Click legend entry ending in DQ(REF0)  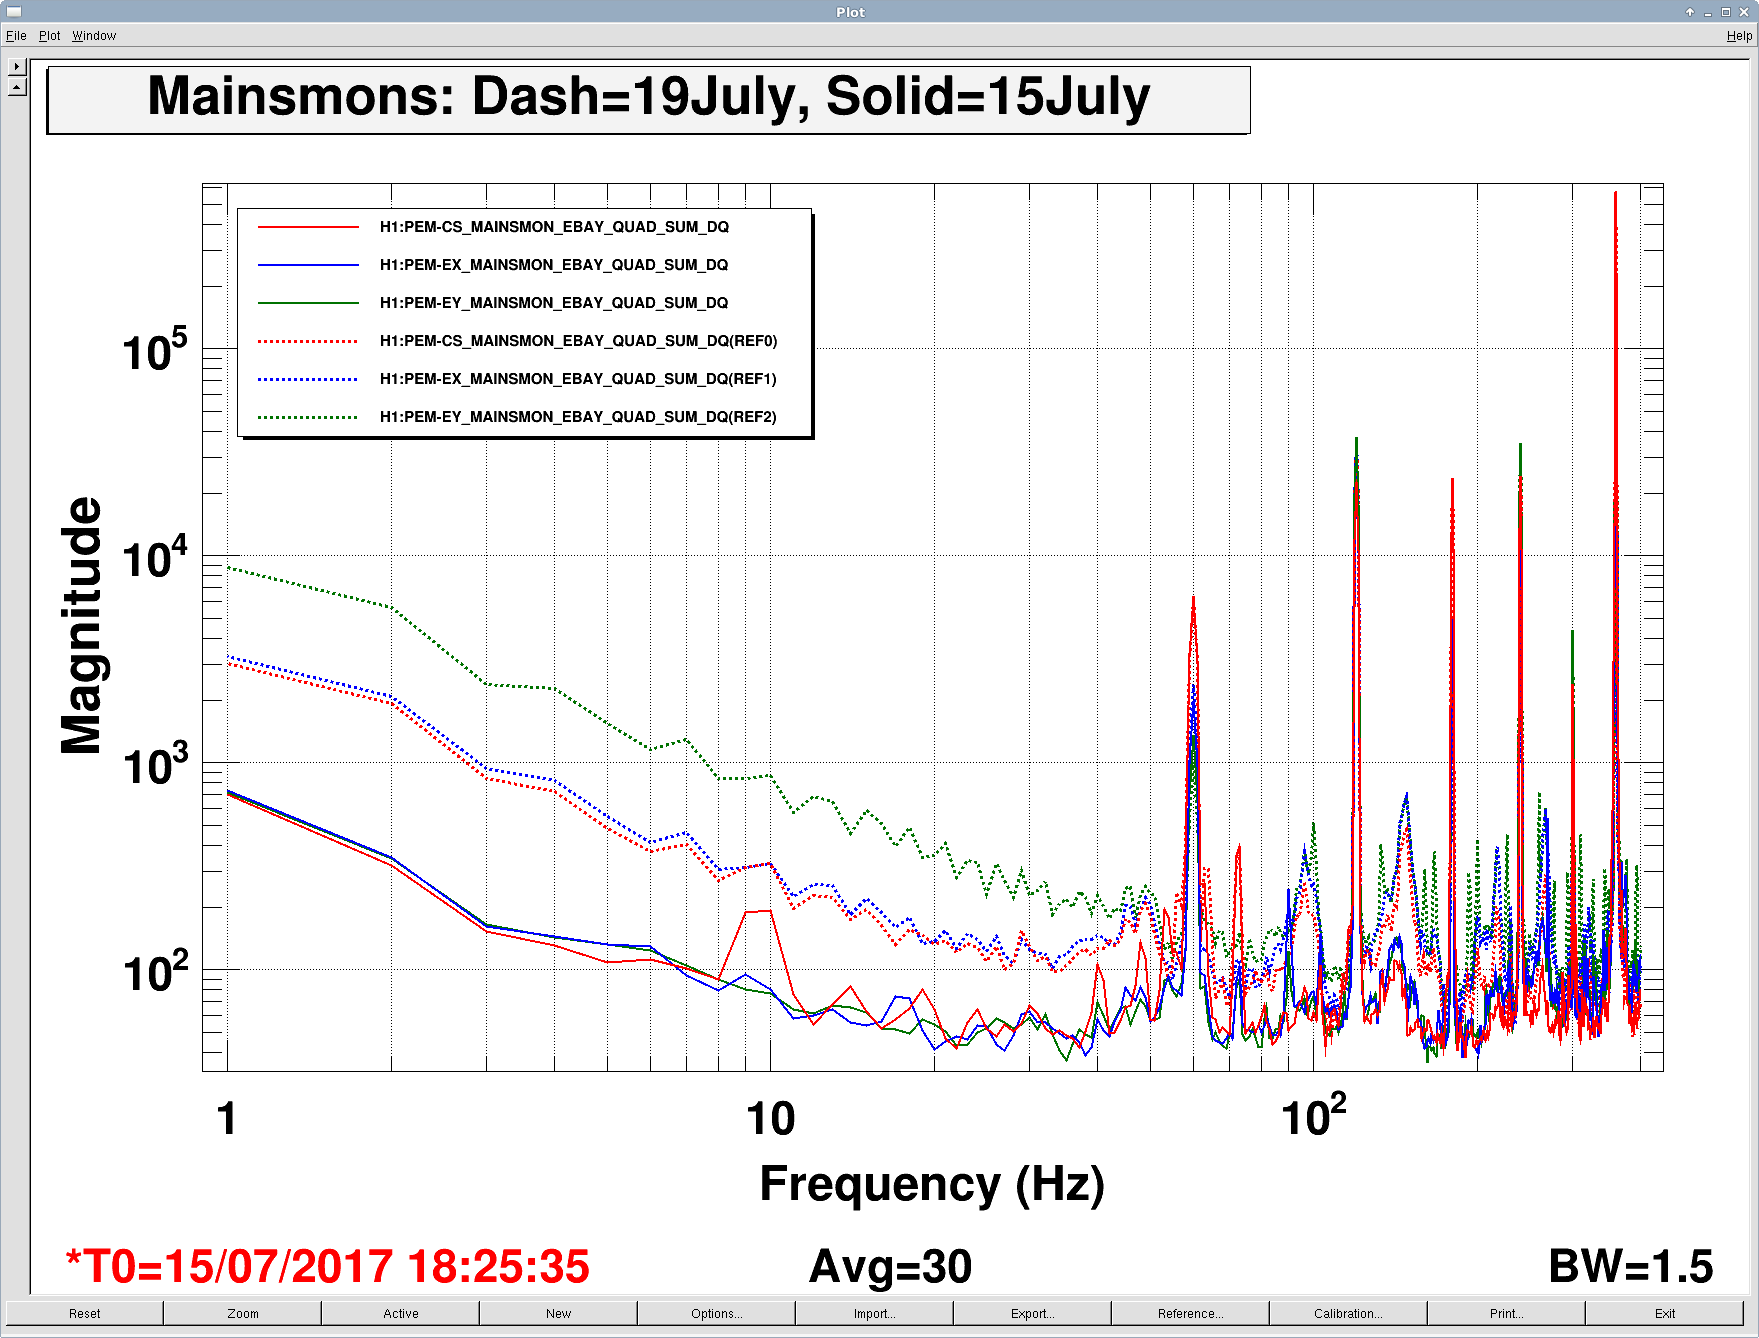click(x=578, y=341)
